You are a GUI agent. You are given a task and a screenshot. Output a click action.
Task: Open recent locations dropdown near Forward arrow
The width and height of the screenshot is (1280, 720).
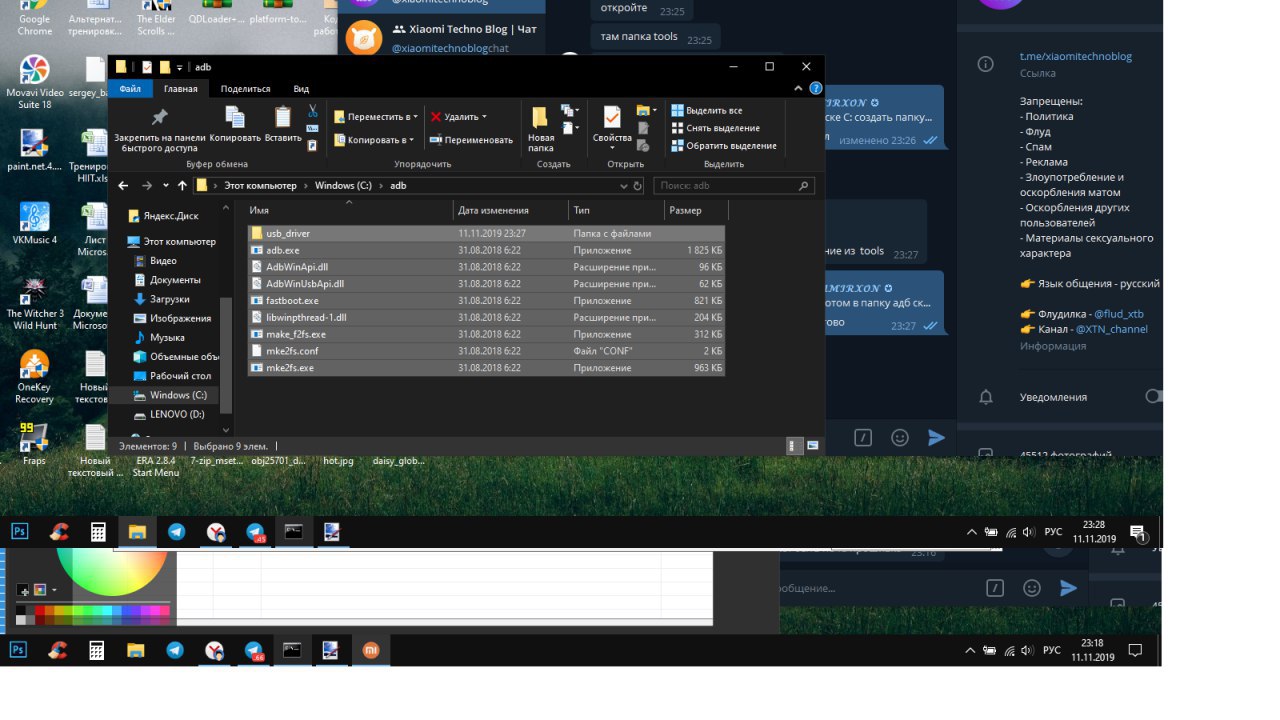pos(164,186)
